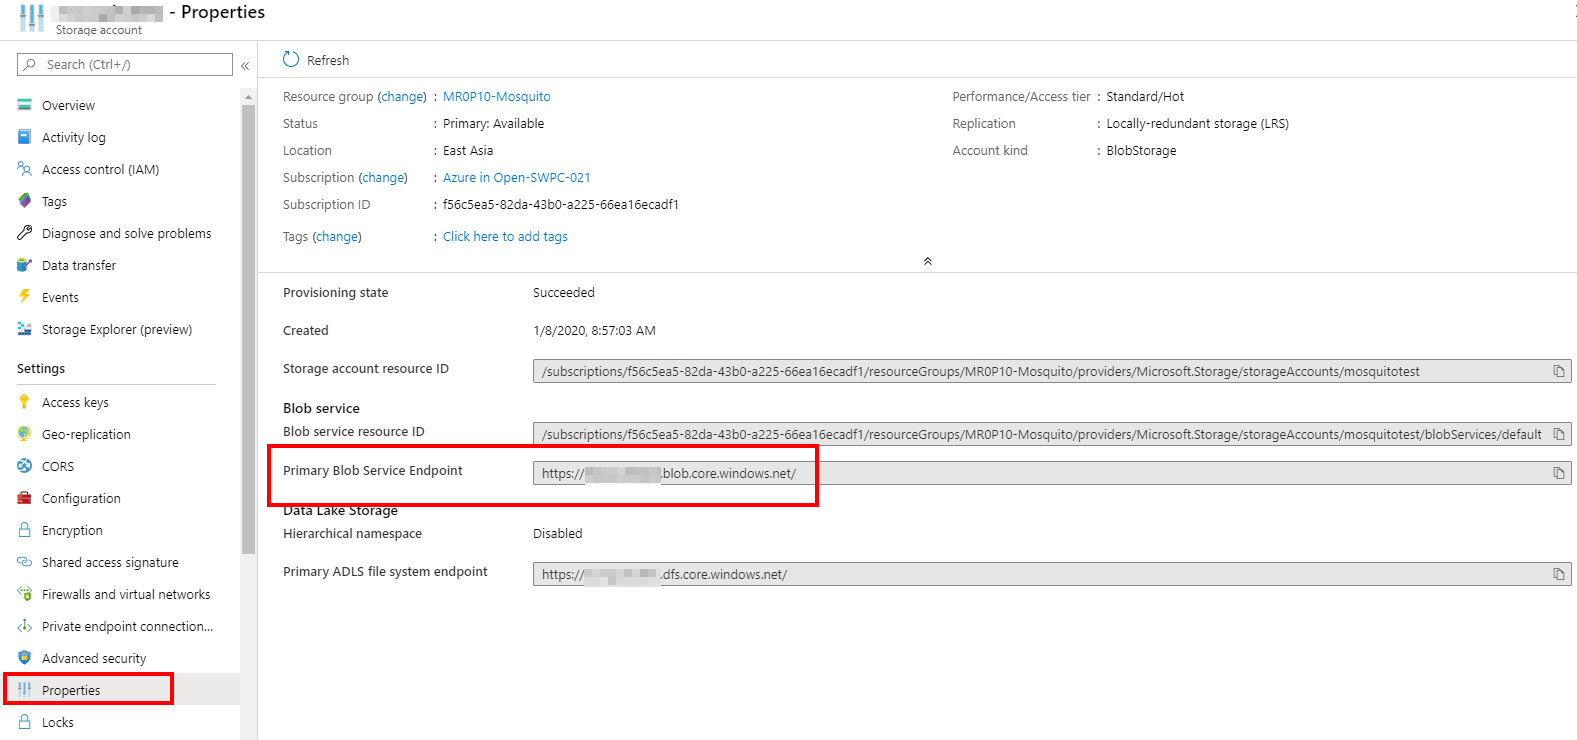Copy the Primary ADLS file system endpoint
The width and height of the screenshot is (1577, 740).
pyautogui.click(x=1558, y=574)
